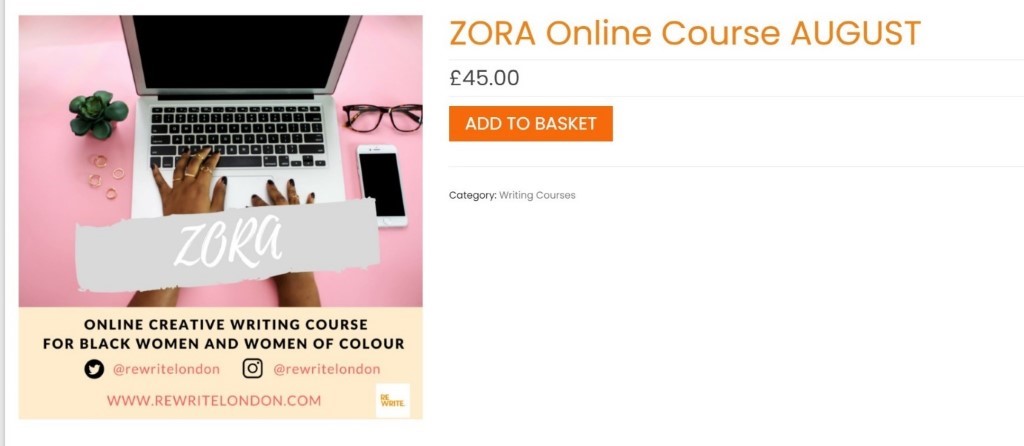Click the Category label text
This screenshot has height=446, width=1024.
[473, 195]
